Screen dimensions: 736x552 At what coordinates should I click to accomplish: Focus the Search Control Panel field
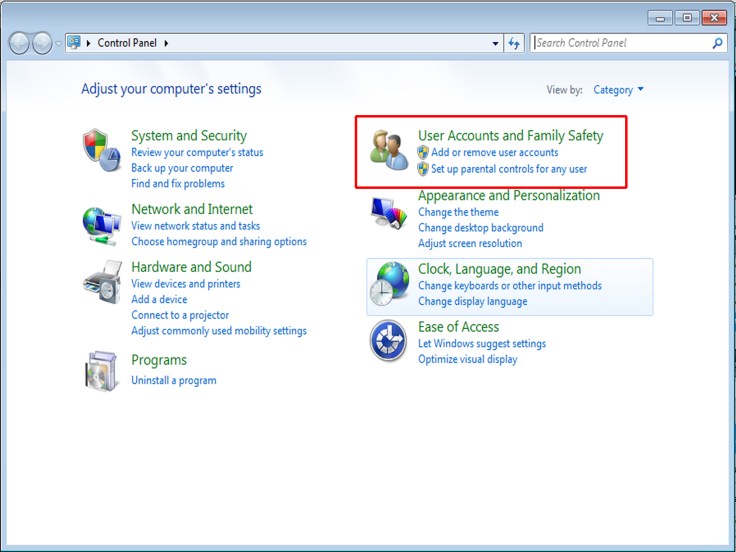620,43
